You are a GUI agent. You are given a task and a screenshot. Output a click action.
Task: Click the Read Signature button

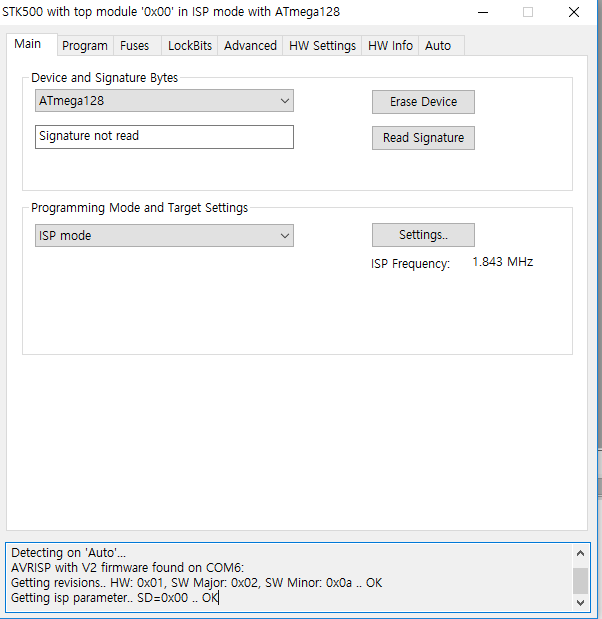423,138
